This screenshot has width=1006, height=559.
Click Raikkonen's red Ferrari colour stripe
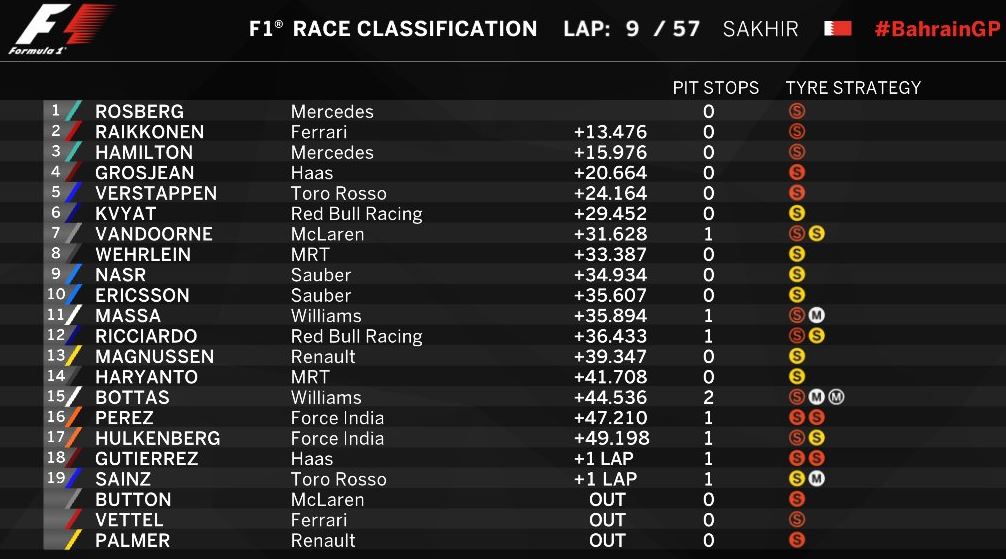coord(74,132)
